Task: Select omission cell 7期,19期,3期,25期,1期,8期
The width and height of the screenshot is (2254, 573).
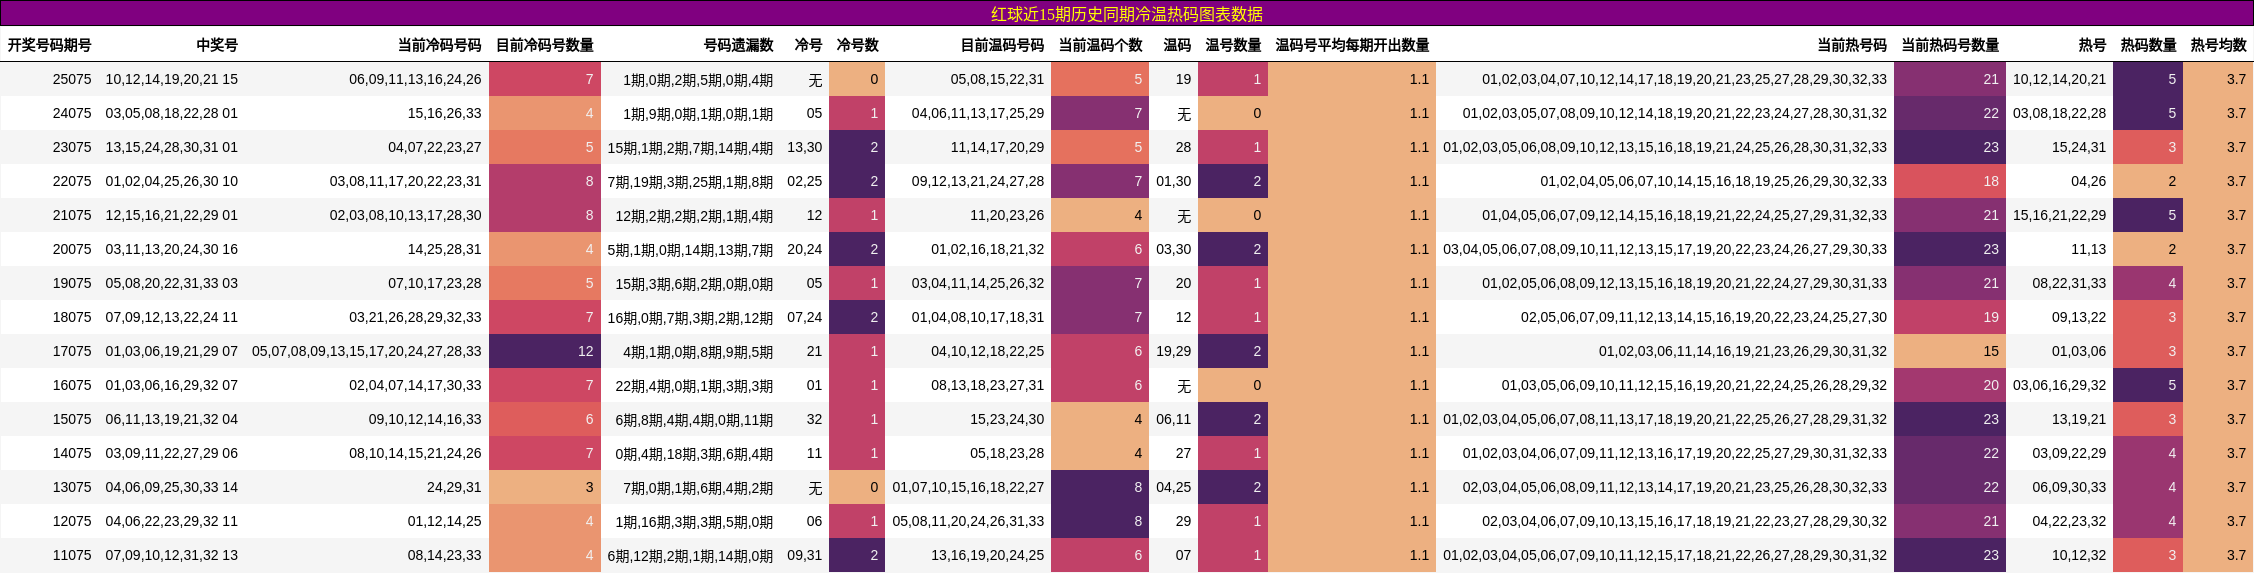Action: [x=690, y=181]
